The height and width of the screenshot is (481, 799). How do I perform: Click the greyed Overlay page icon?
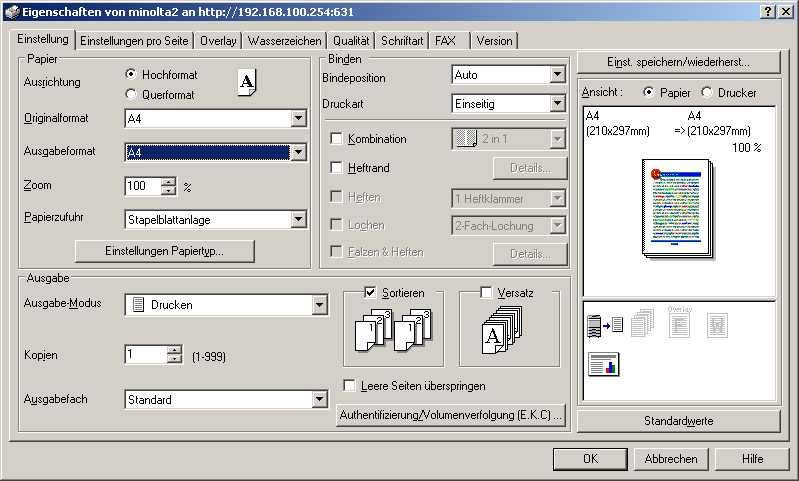679,324
